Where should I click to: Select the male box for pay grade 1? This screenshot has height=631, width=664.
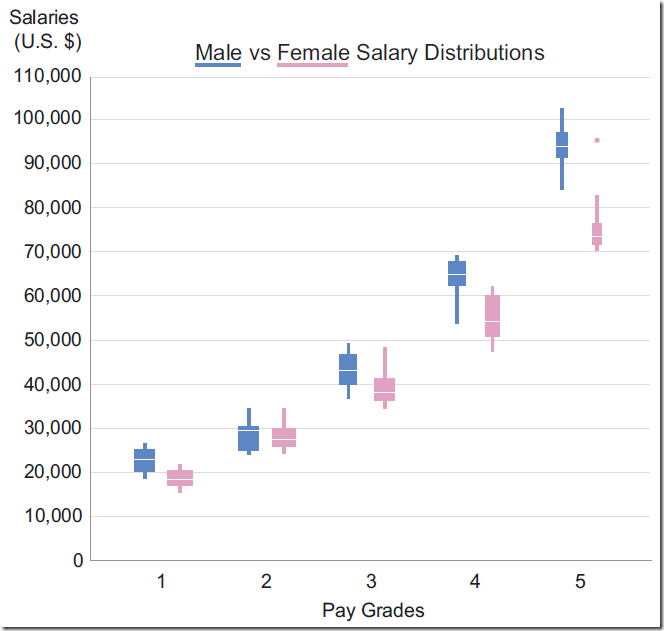point(145,460)
